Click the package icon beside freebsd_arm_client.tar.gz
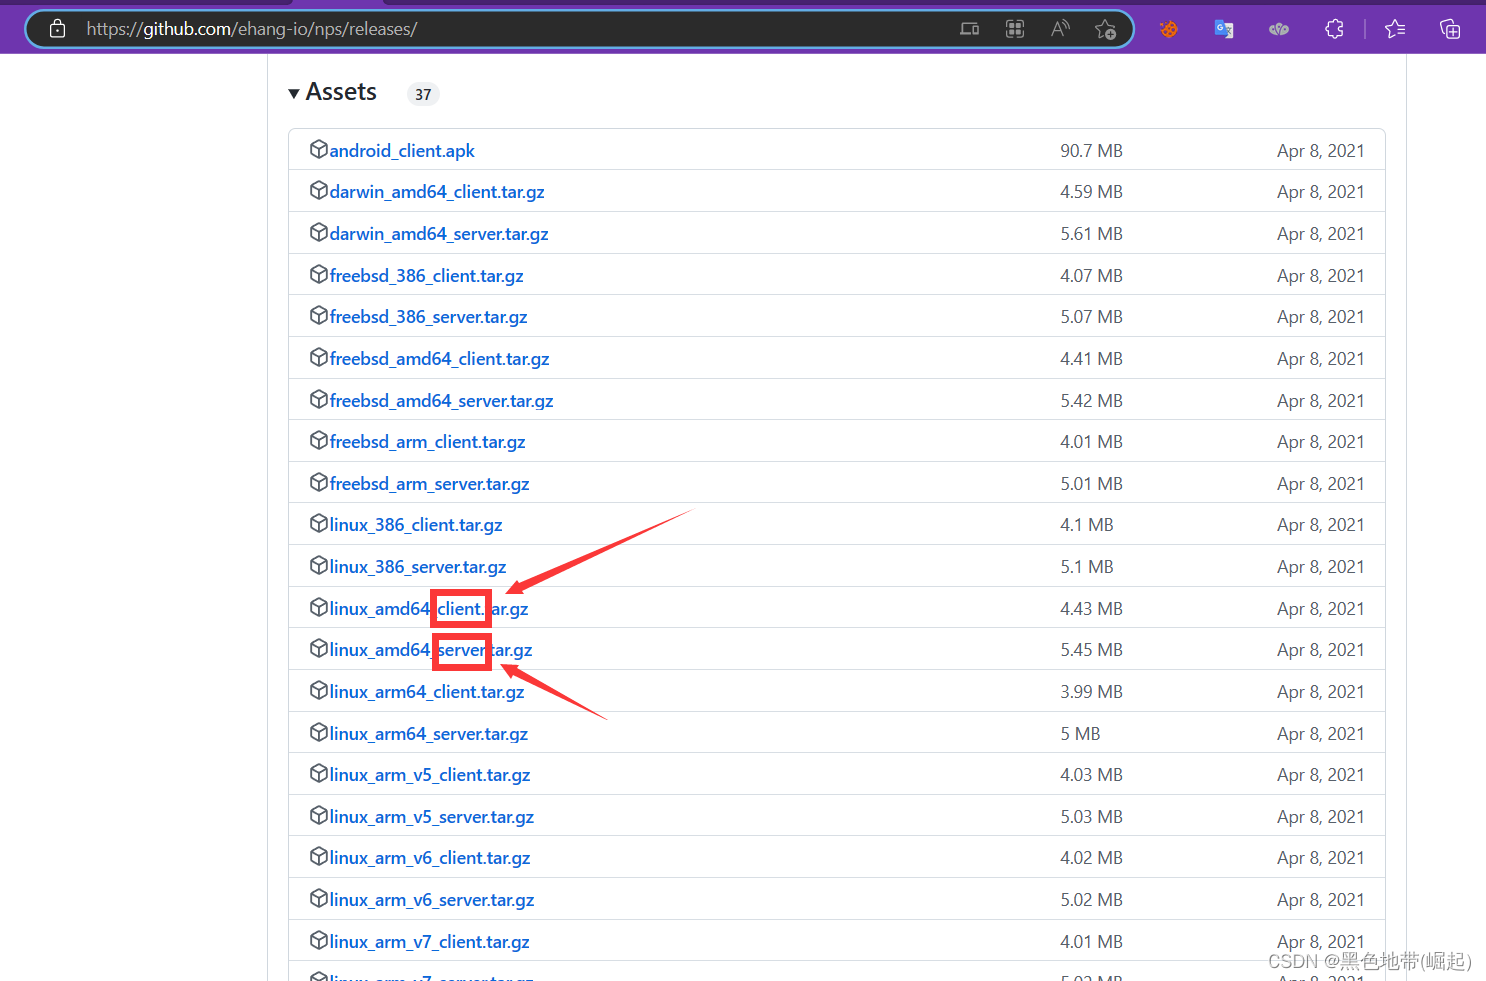 point(319,440)
